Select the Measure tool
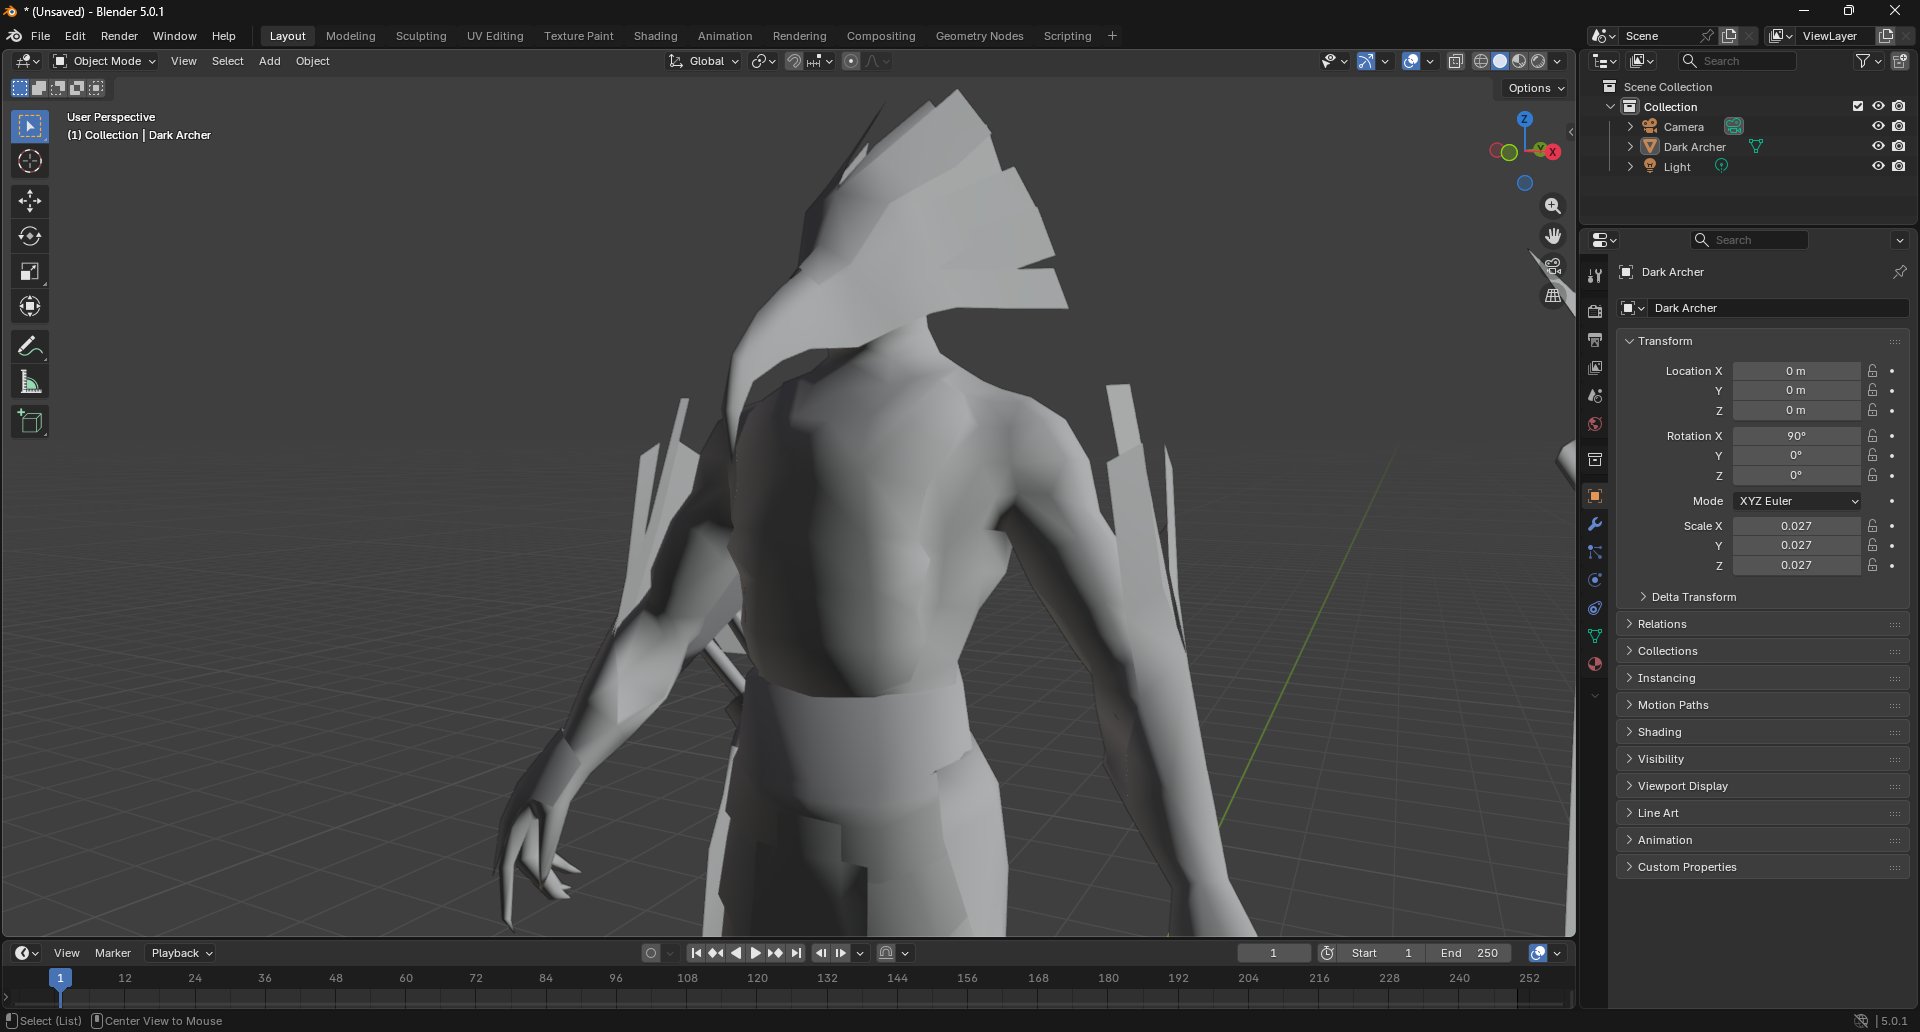Image resolution: width=1920 pixels, height=1032 pixels. pyautogui.click(x=30, y=382)
